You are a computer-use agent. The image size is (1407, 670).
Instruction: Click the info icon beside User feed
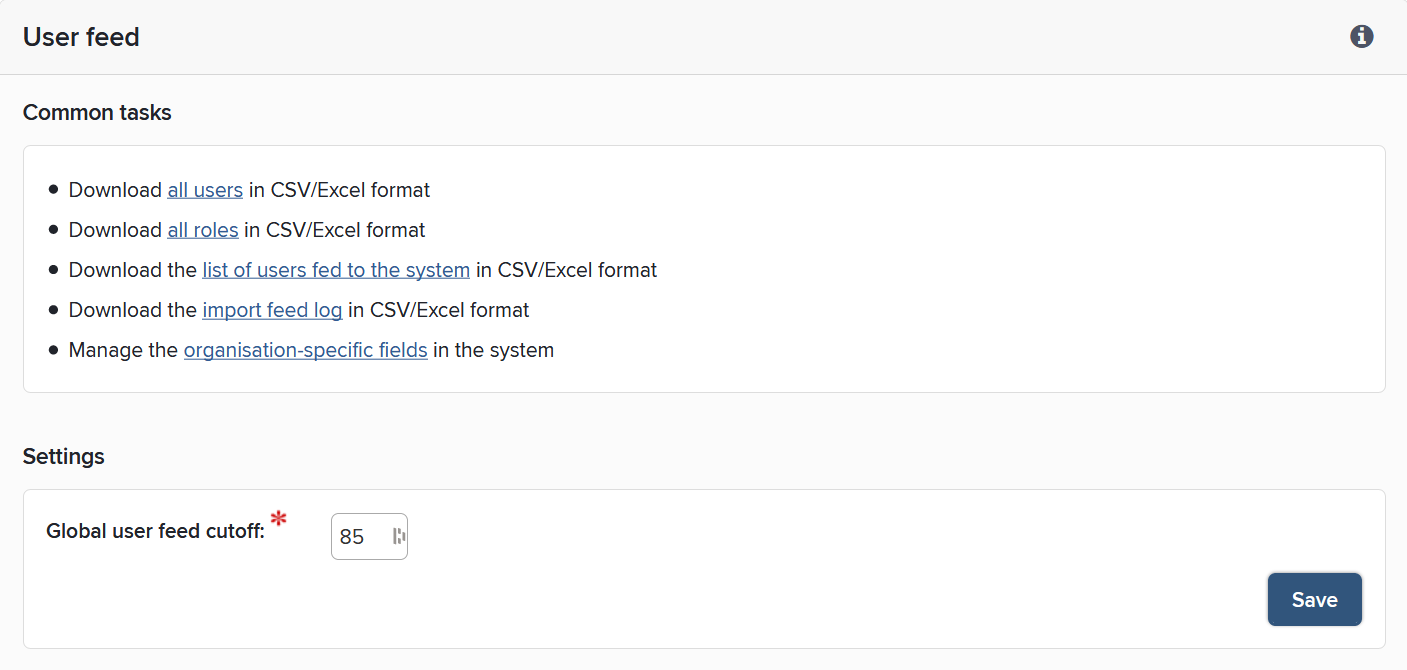tap(1361, 37)
